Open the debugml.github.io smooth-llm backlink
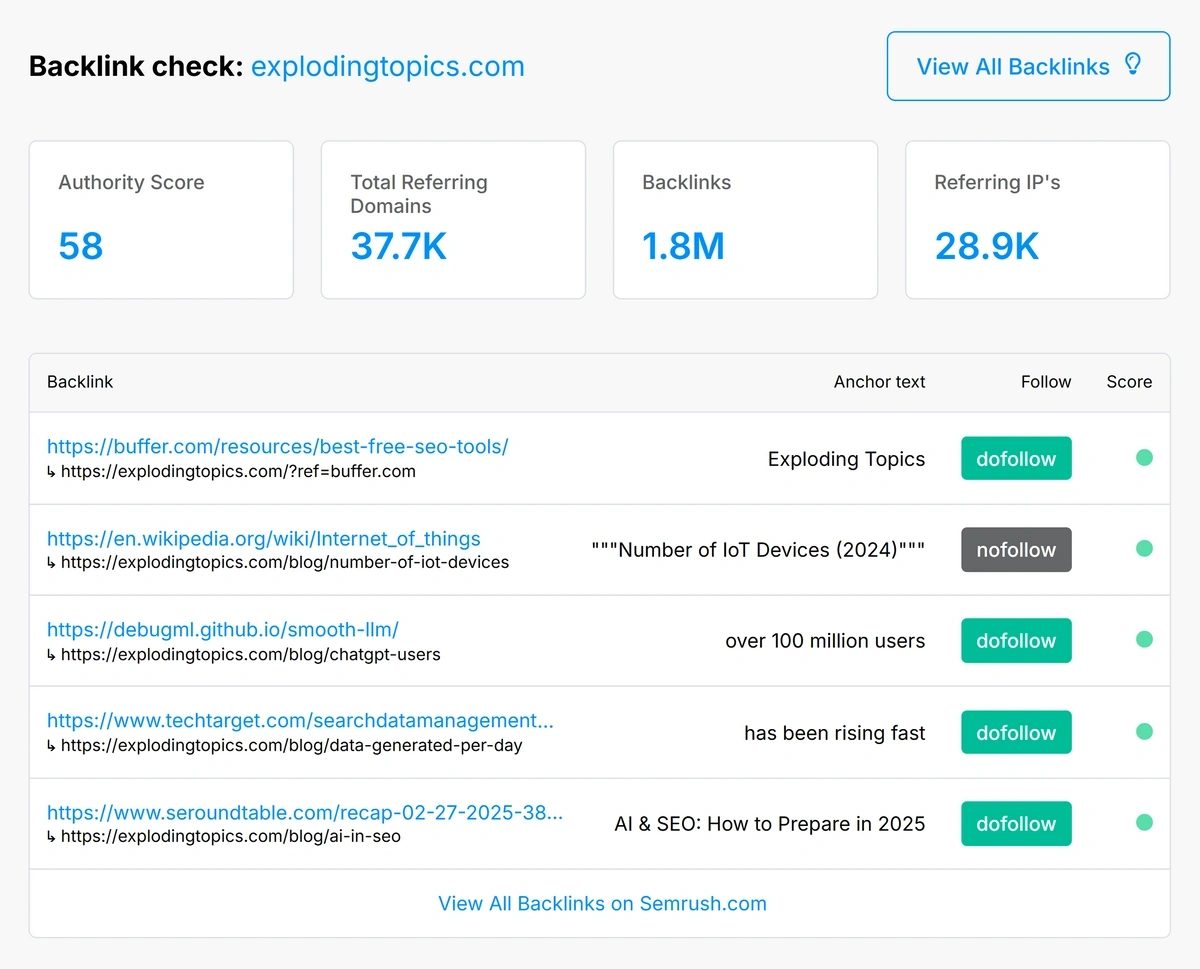 (x=223, y=630)
